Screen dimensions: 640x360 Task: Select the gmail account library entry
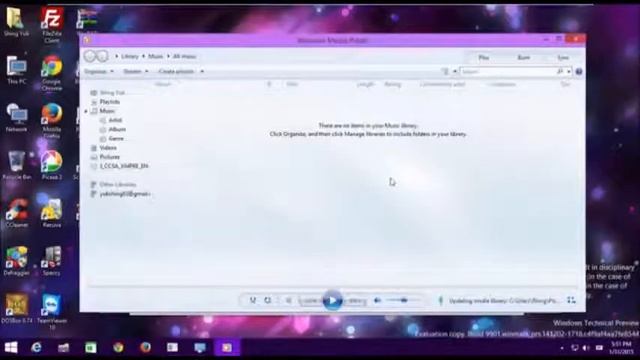coord(125,194)
